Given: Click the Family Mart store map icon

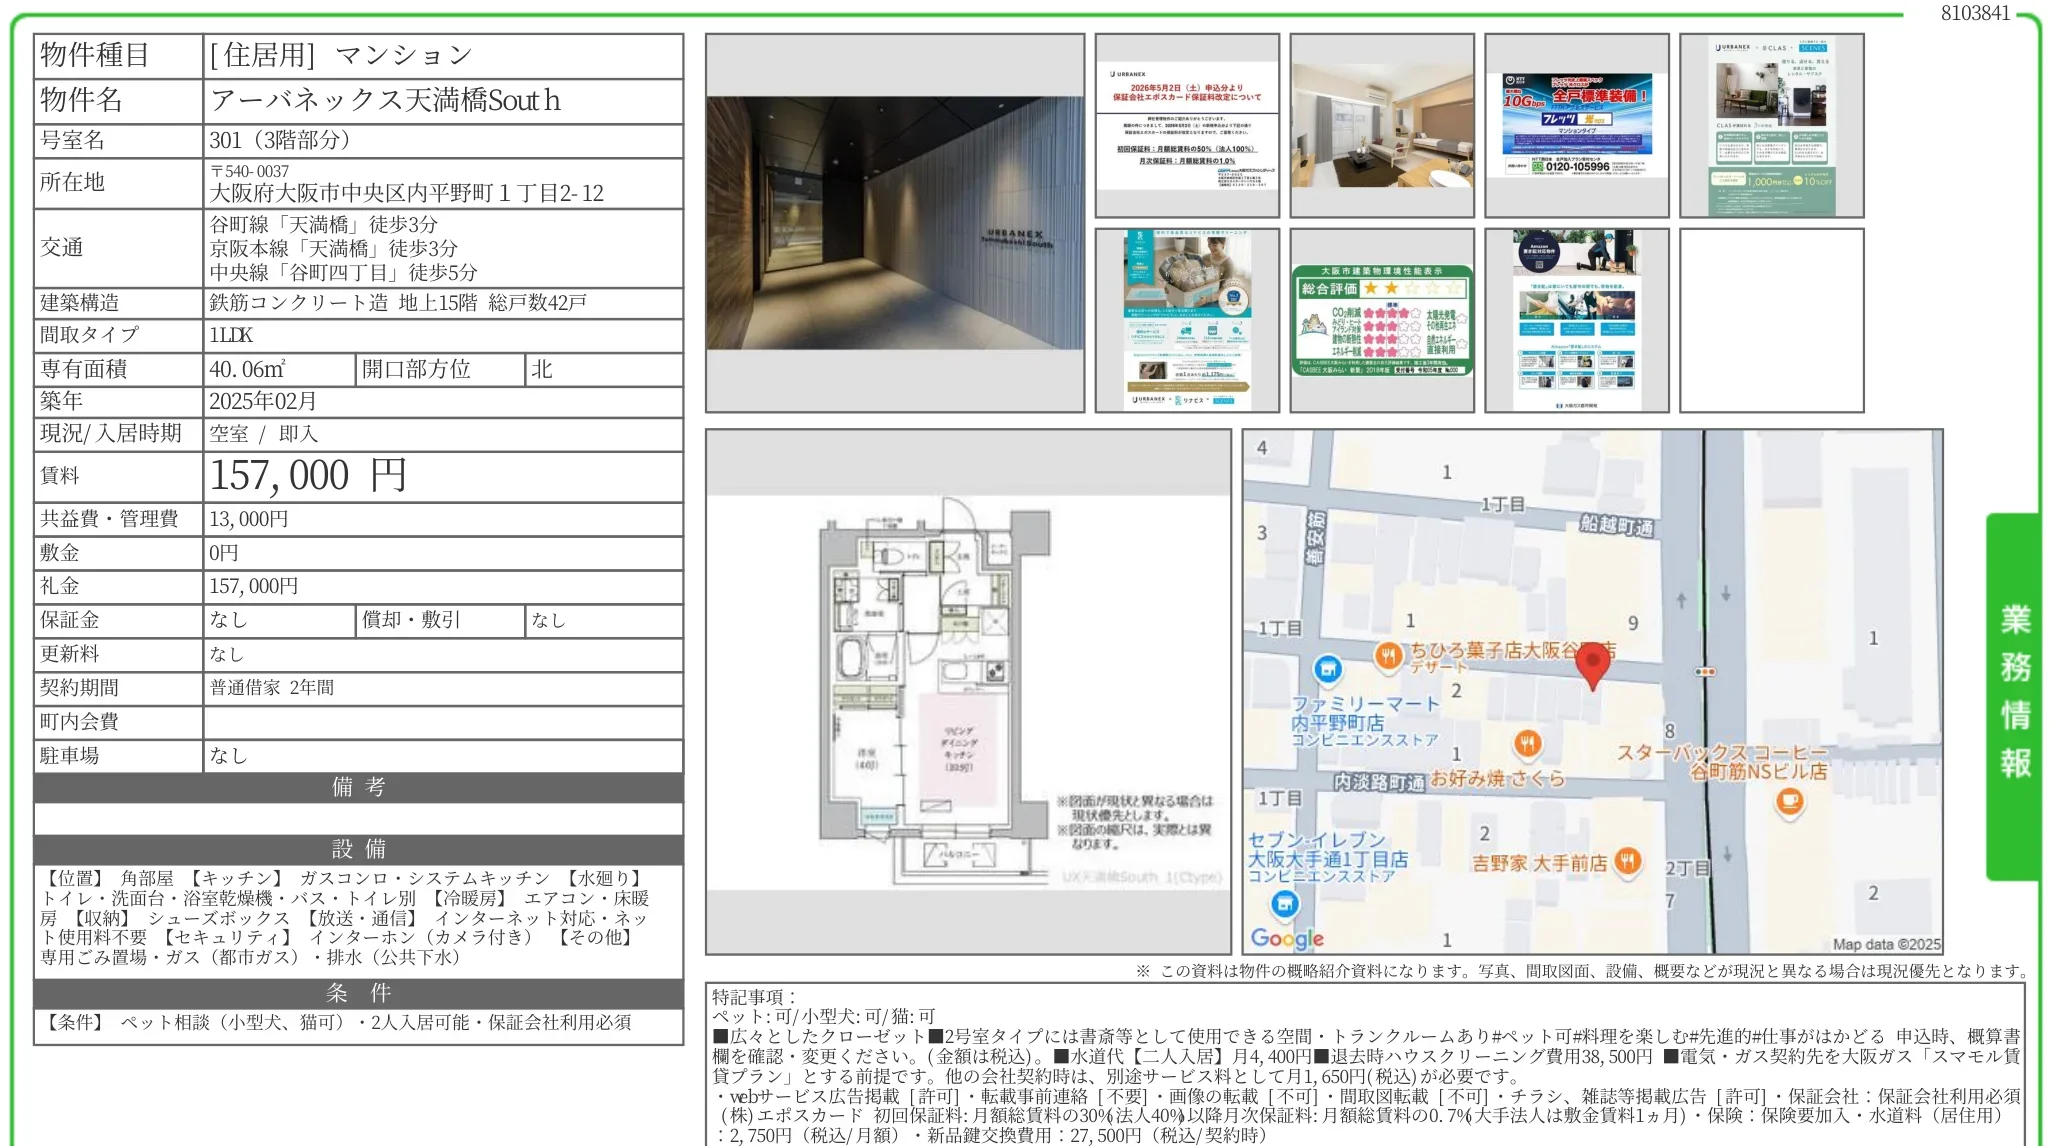Looking at the screenshot, I should pyautogui.click(x=1327, y=669).
